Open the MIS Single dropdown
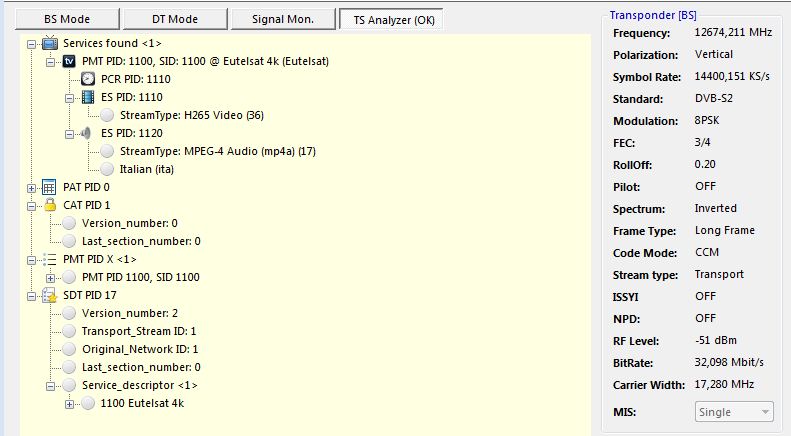This screenshot has width=791, height=436. tap(734, 412)
